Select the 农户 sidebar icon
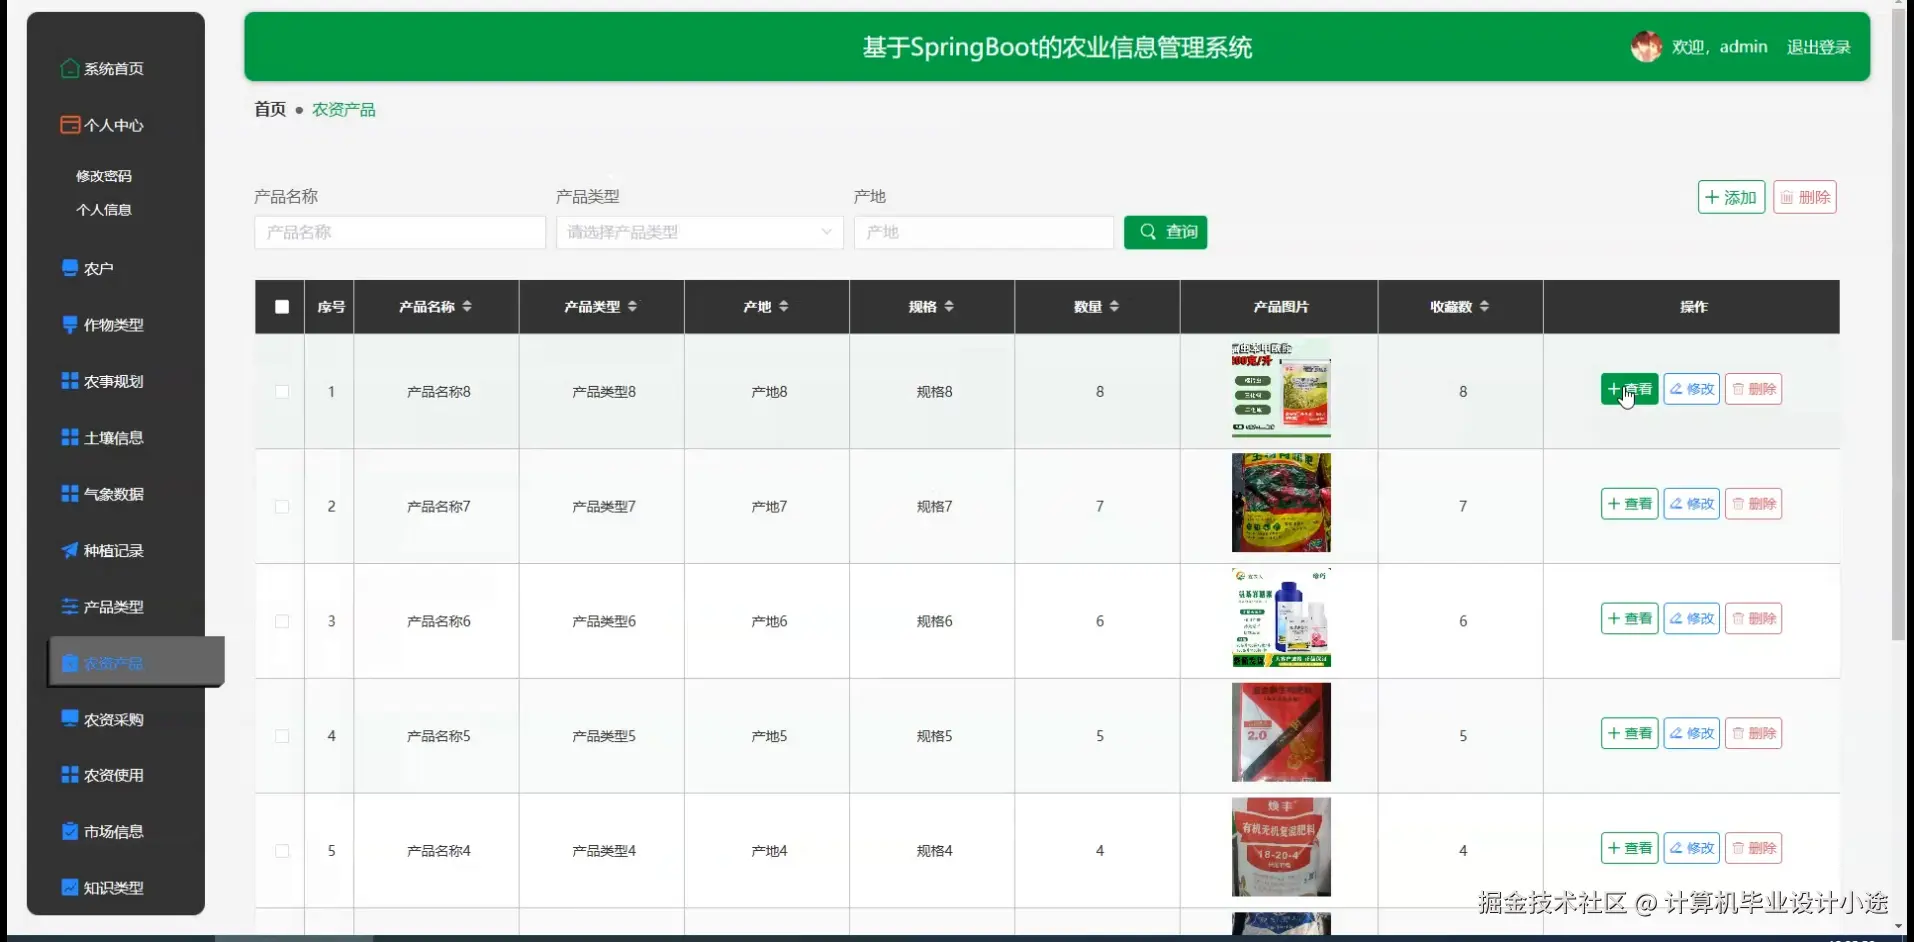Screen dimensions: 1914x942 pos(70,268)
